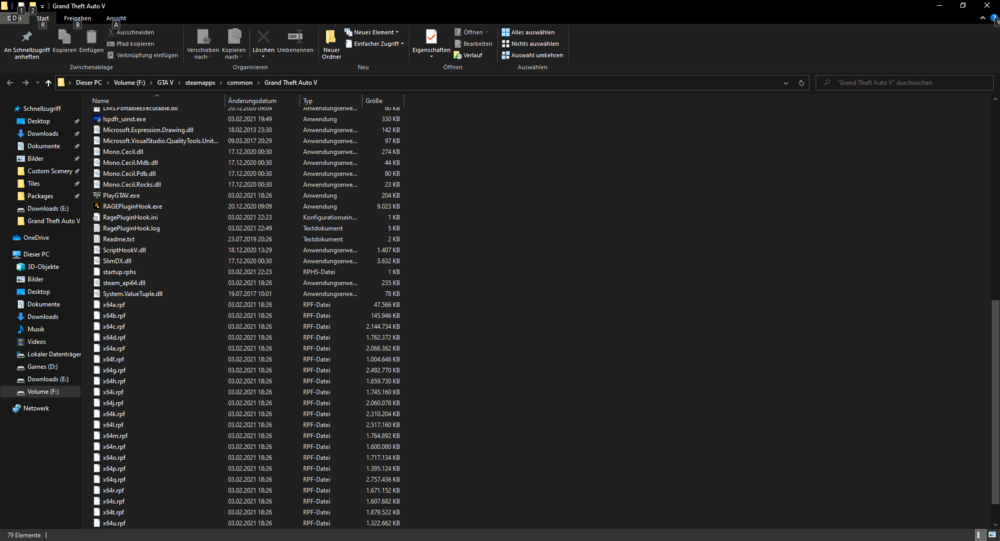1000x541 pixels.
Task: Click Pfad kopieren
Action: [131, 43]
